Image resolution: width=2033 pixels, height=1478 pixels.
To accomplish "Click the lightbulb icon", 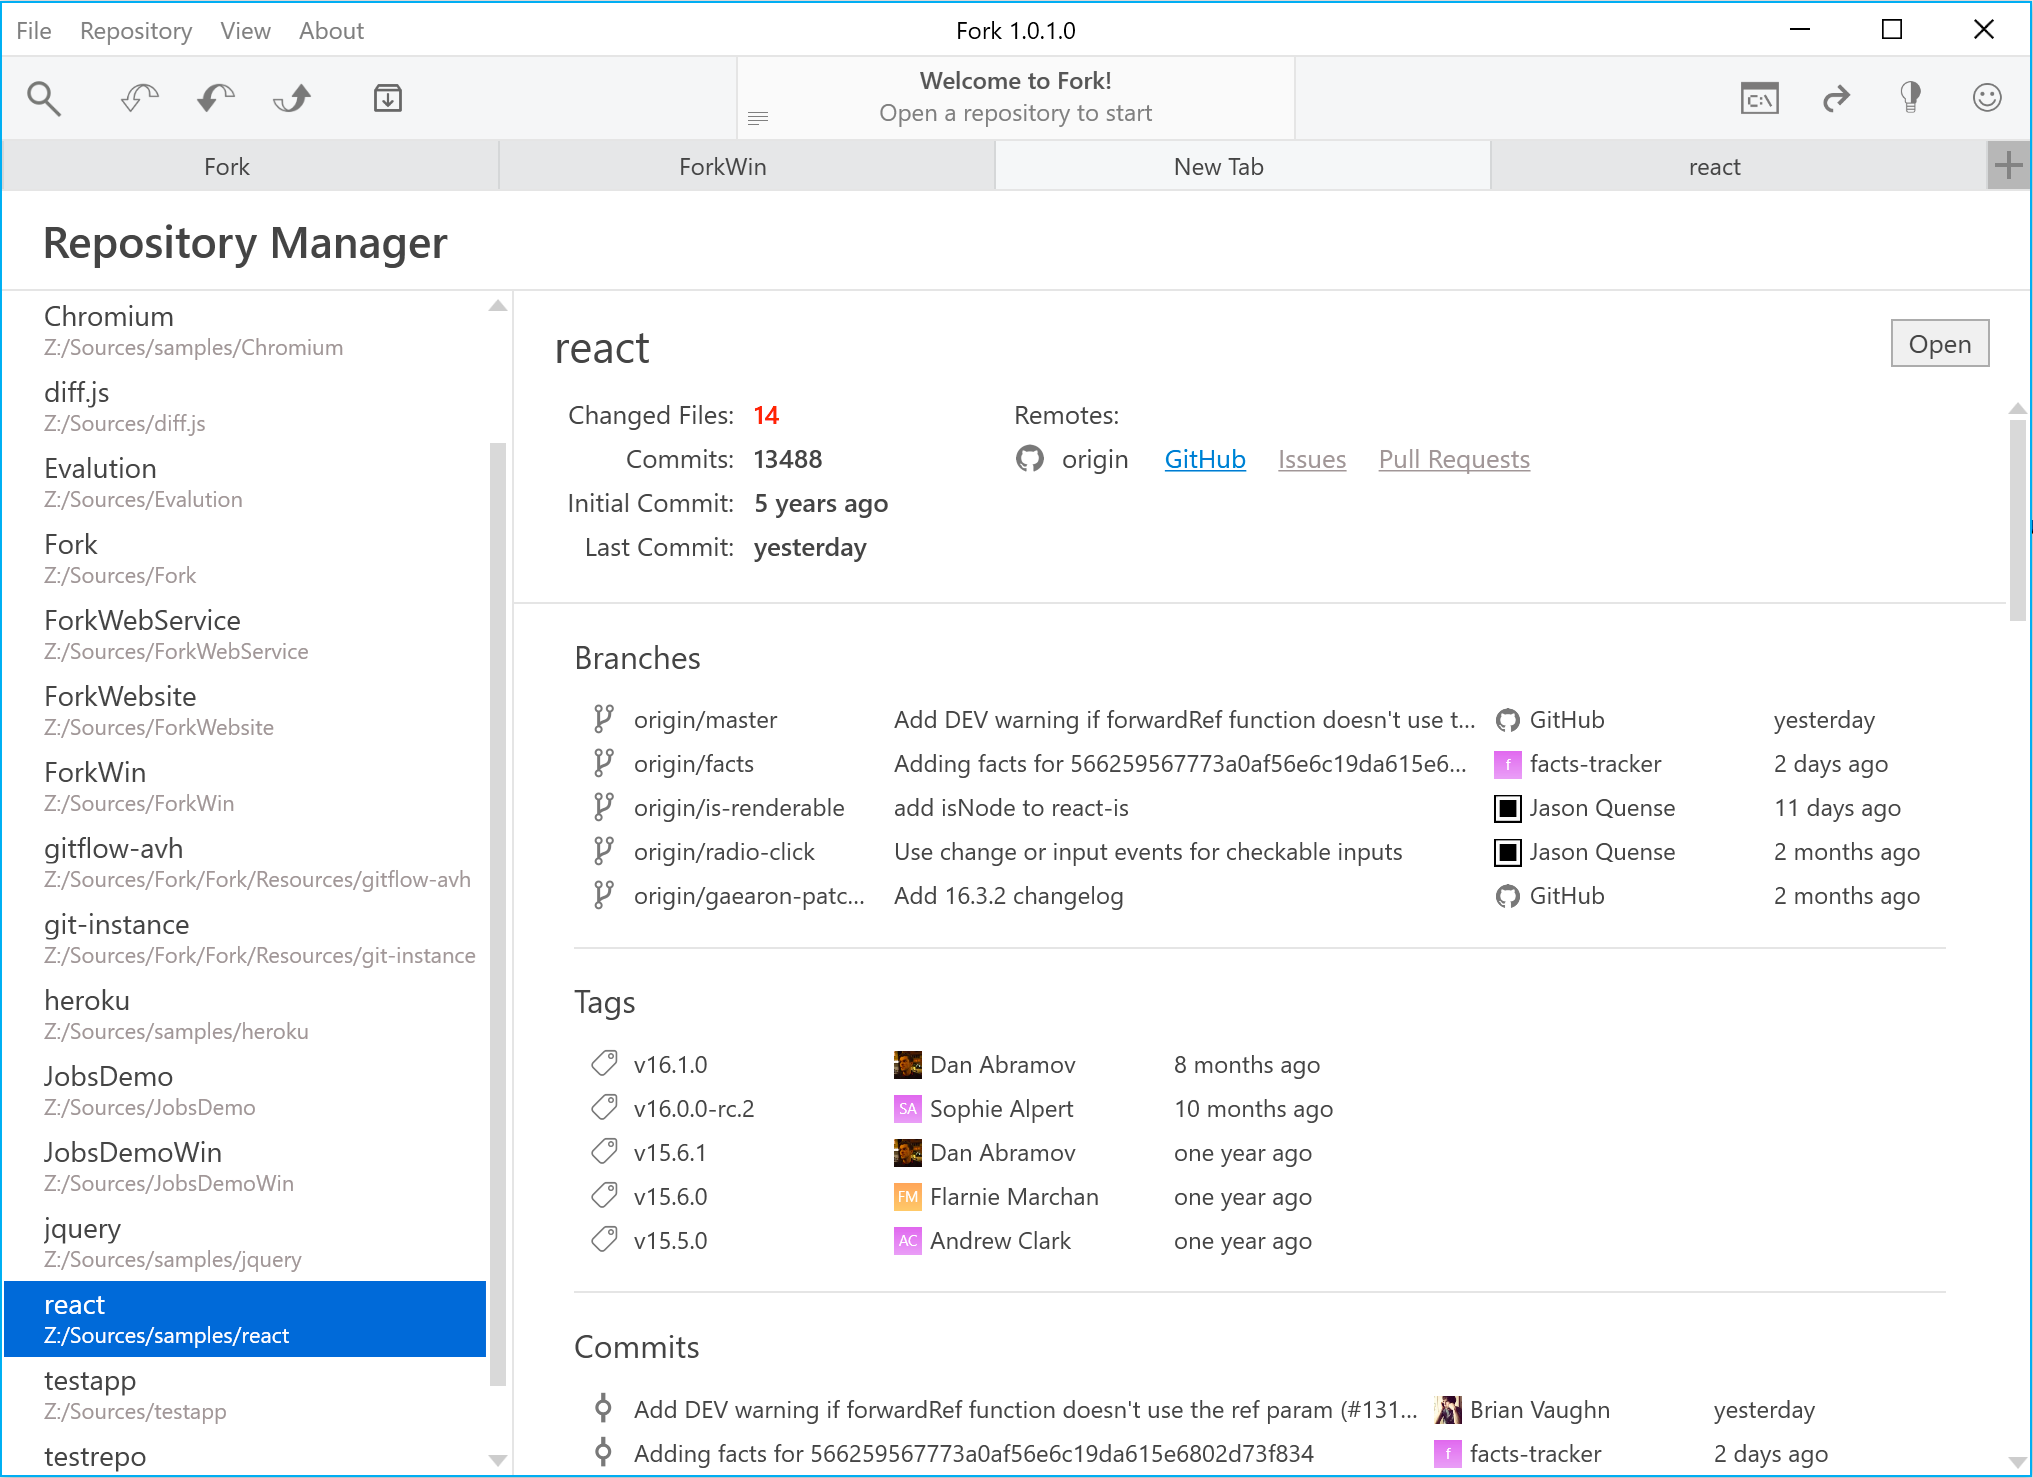I will [x=1910, y=97].
